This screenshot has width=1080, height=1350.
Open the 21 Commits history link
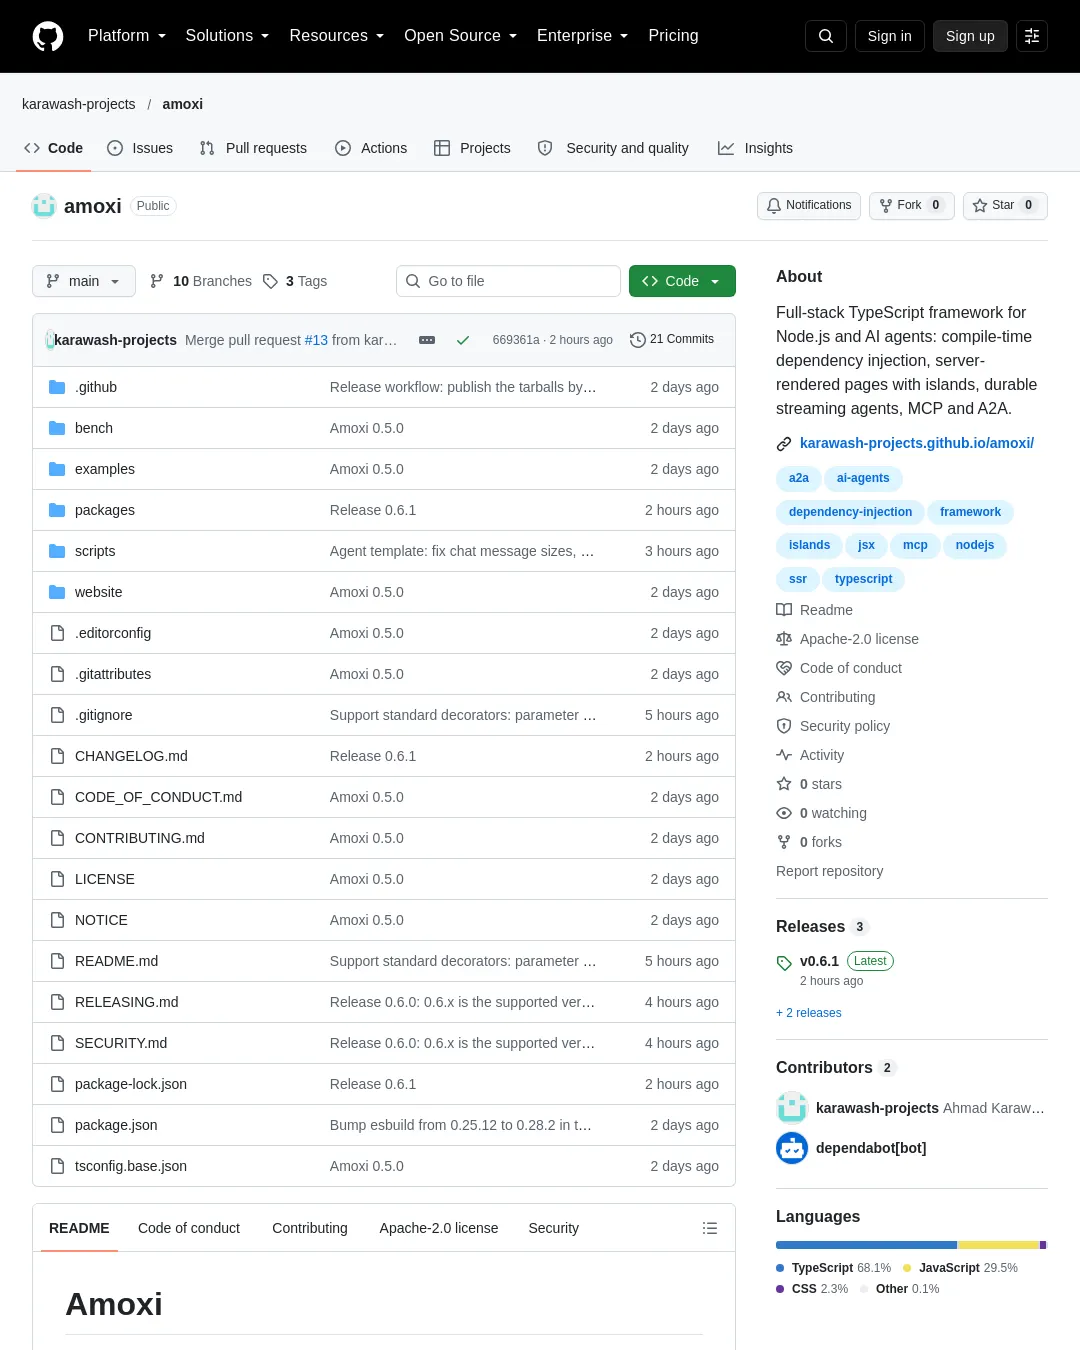click(672, 340)
